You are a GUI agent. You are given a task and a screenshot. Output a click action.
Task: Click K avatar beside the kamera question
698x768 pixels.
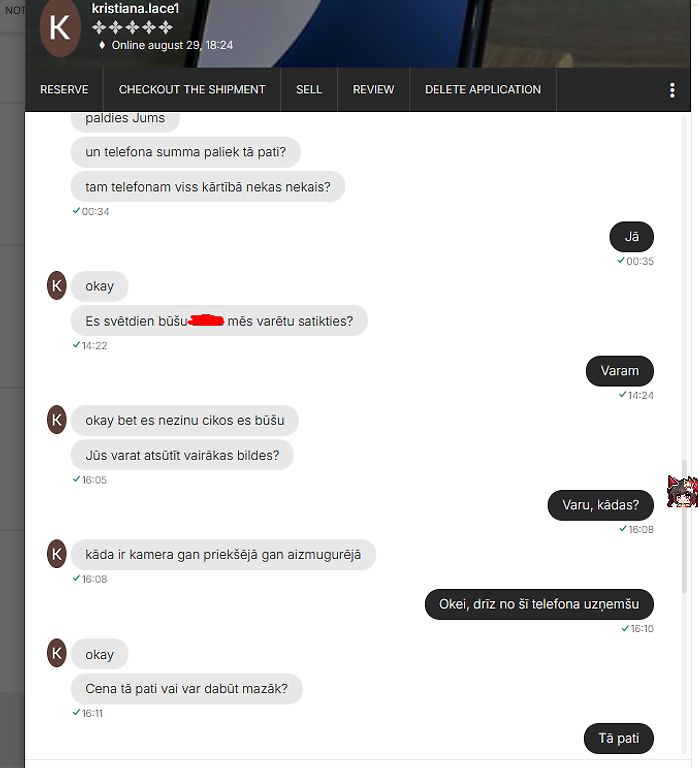tap(57, 554)
